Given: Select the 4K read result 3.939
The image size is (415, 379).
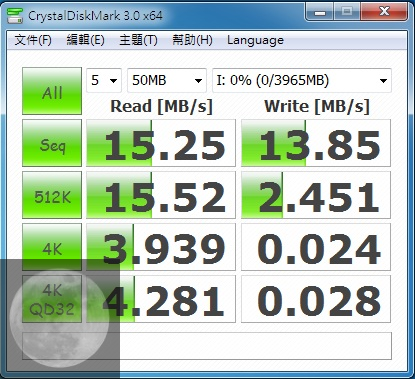Looking at the screenshot, I should pyautogui.click(x=161, y=247).
